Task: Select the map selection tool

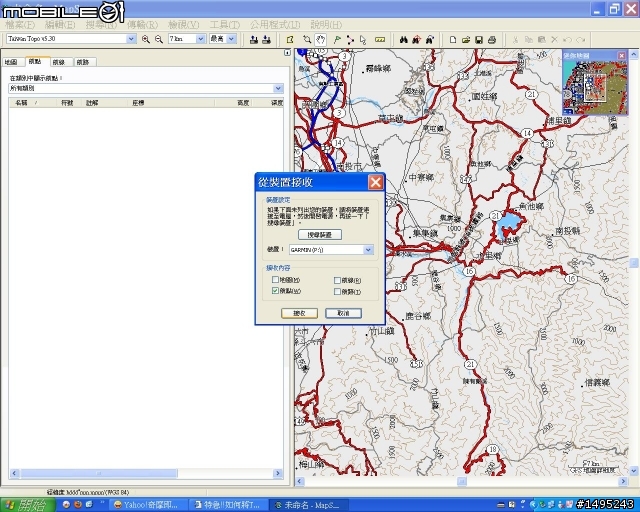Action: tap(290, 40)
